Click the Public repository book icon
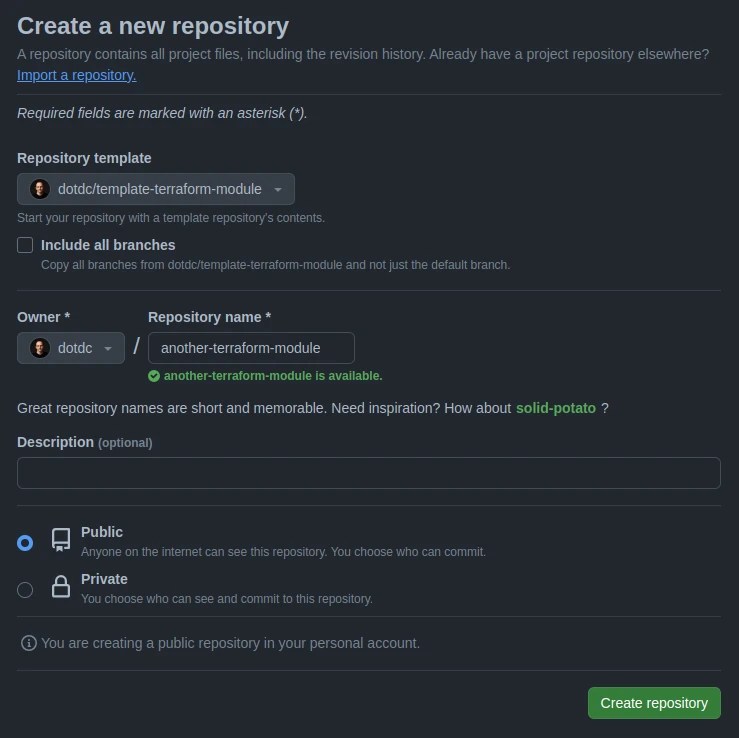 (61, 540)
